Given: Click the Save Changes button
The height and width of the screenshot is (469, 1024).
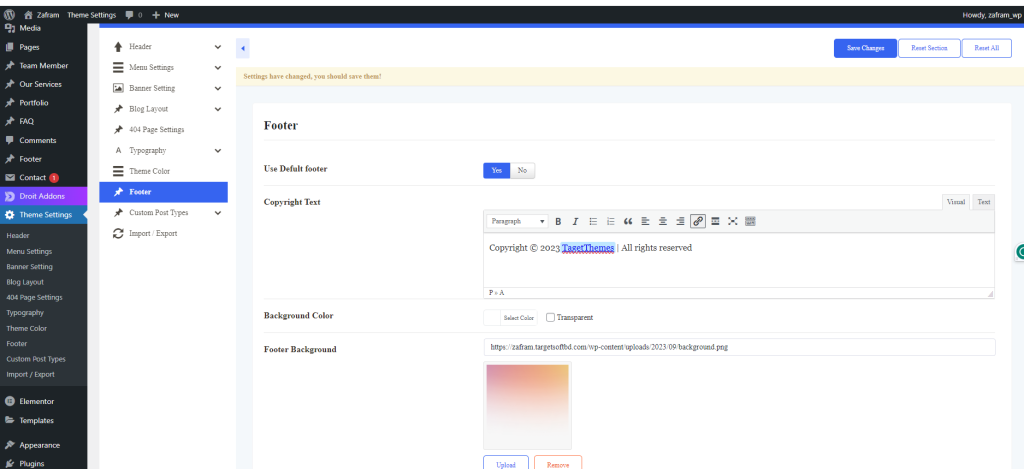Looking at the screenshot, I should [x=865, y=48].
